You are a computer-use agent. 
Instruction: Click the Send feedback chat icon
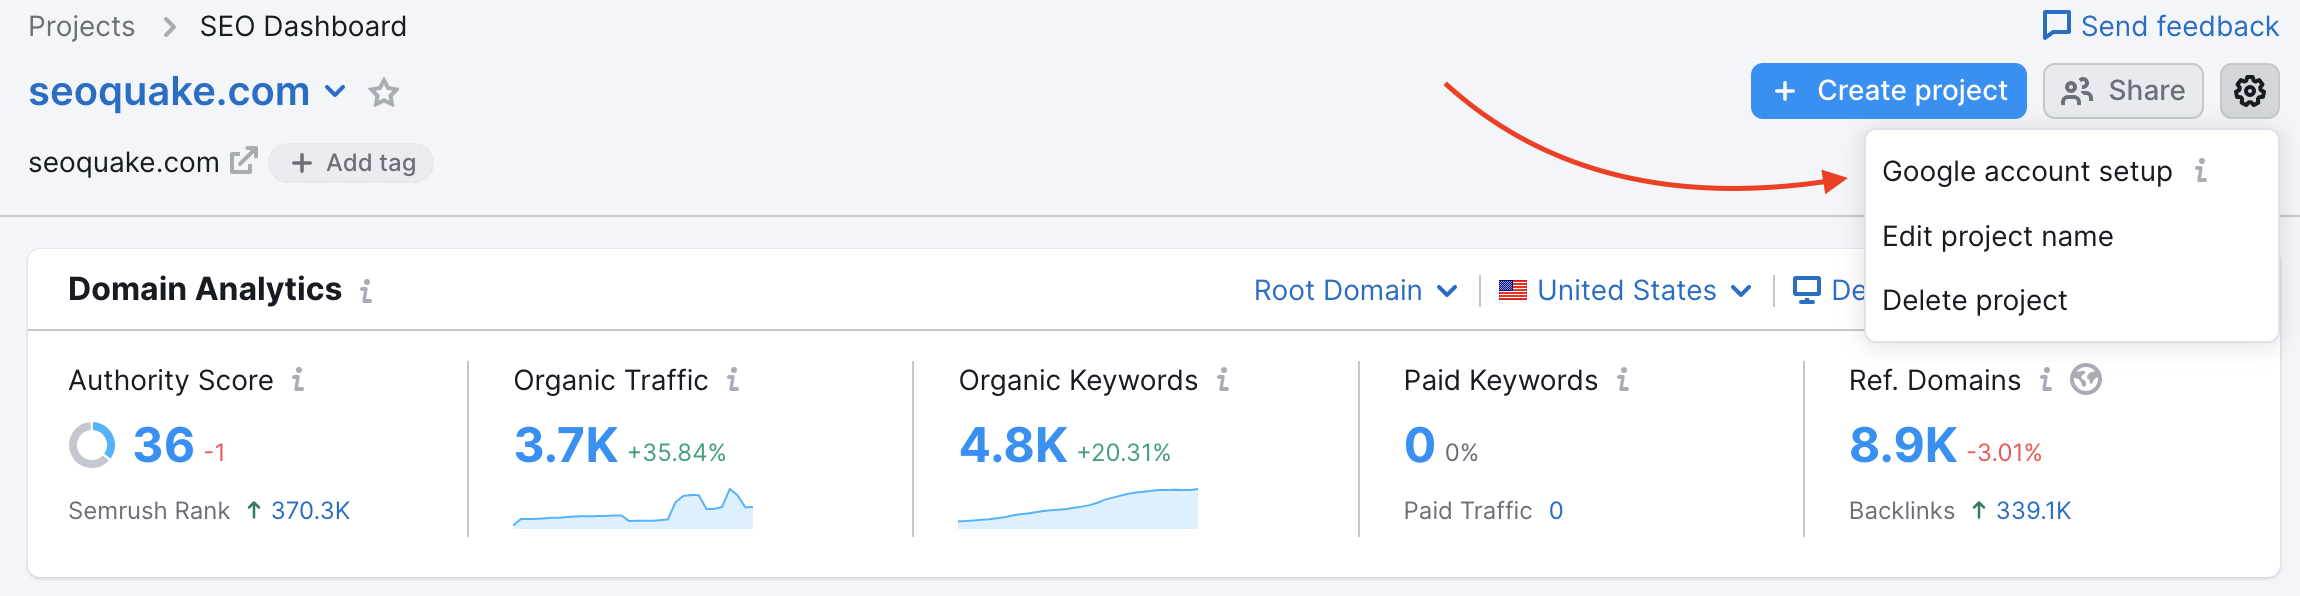click(x=2056, y=25)
